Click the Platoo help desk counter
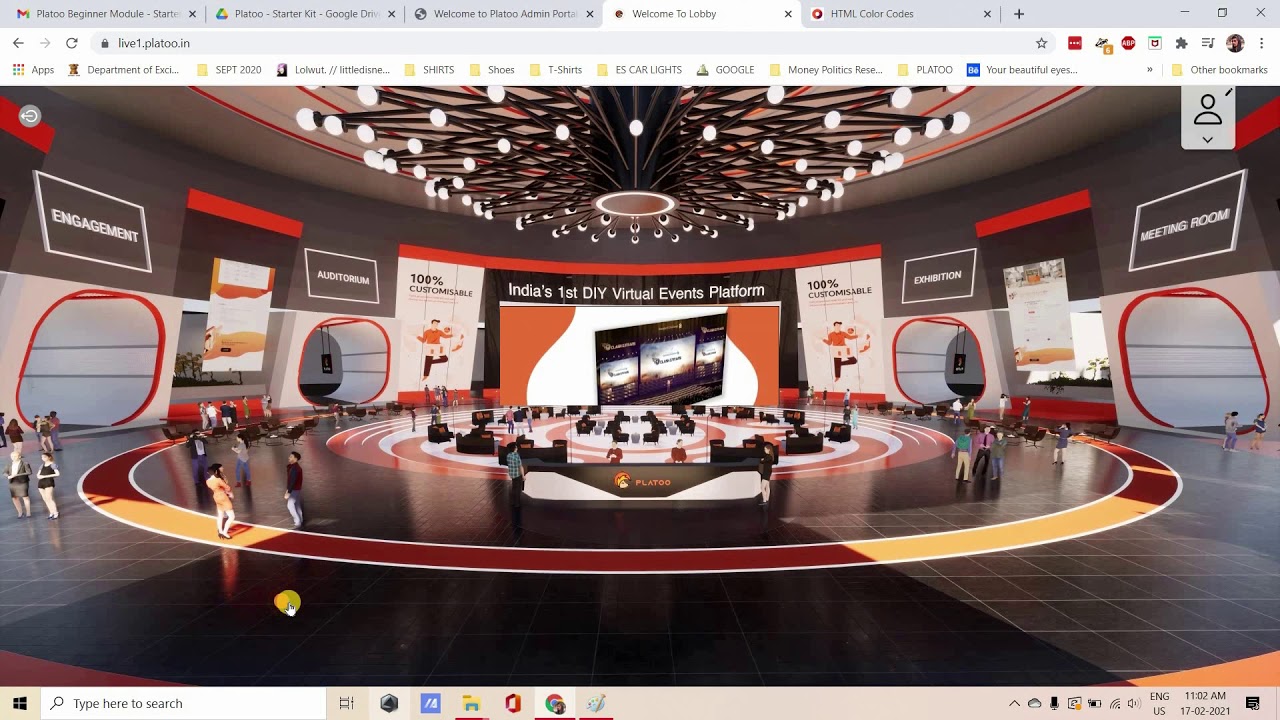 [x=641, y=482]
